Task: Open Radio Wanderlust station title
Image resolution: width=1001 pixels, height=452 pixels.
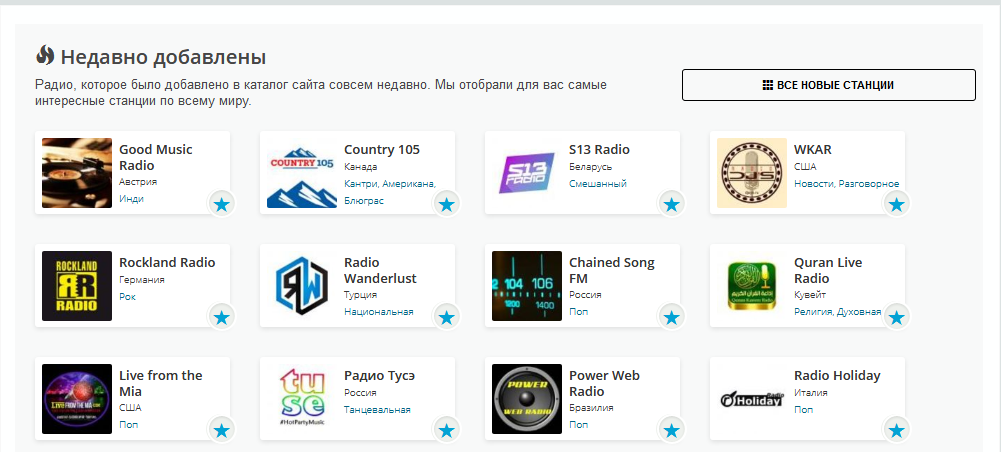Action: tap(380, 271)
